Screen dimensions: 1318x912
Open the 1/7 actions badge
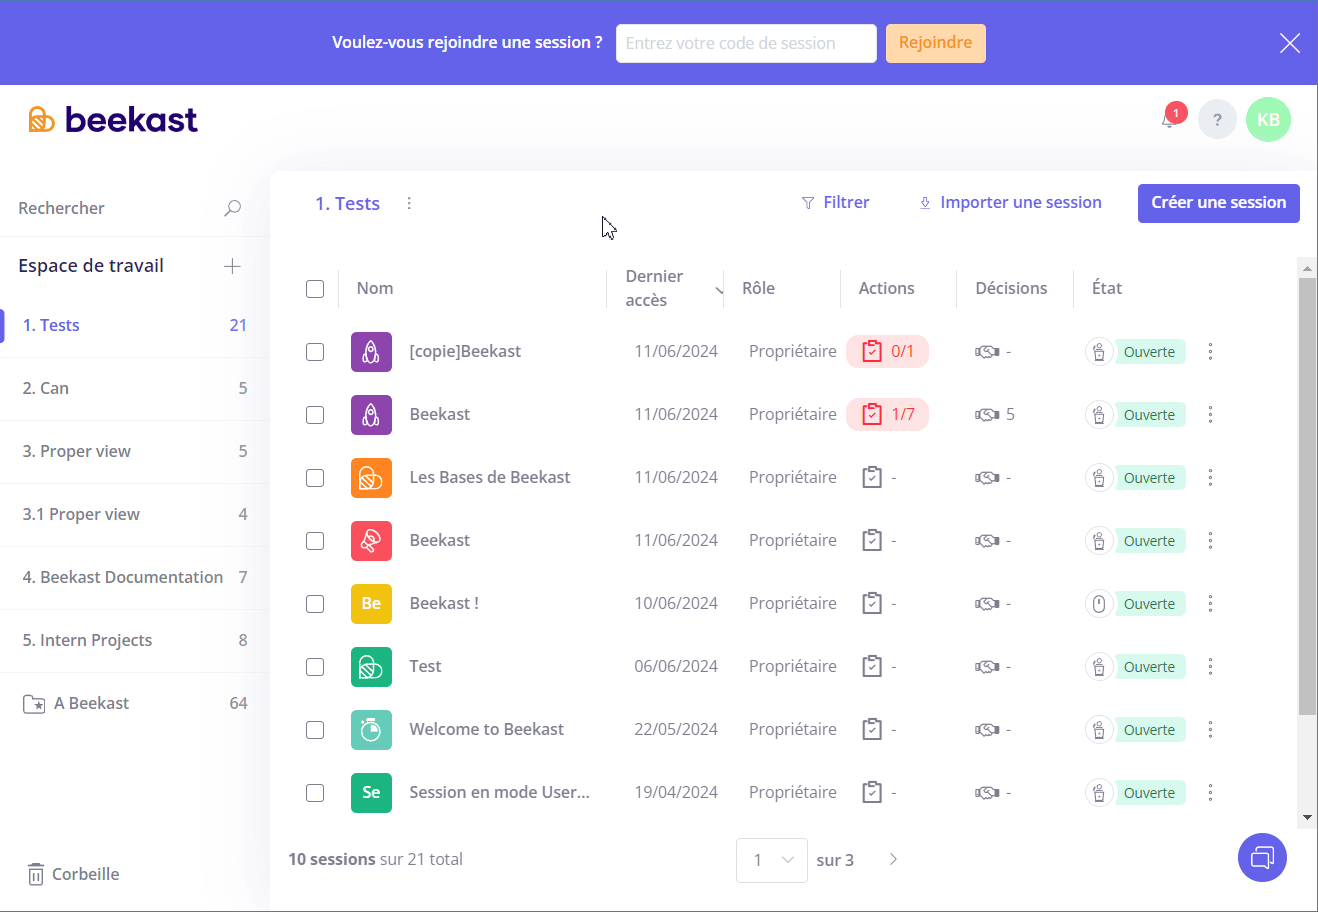tap(887, 415)
